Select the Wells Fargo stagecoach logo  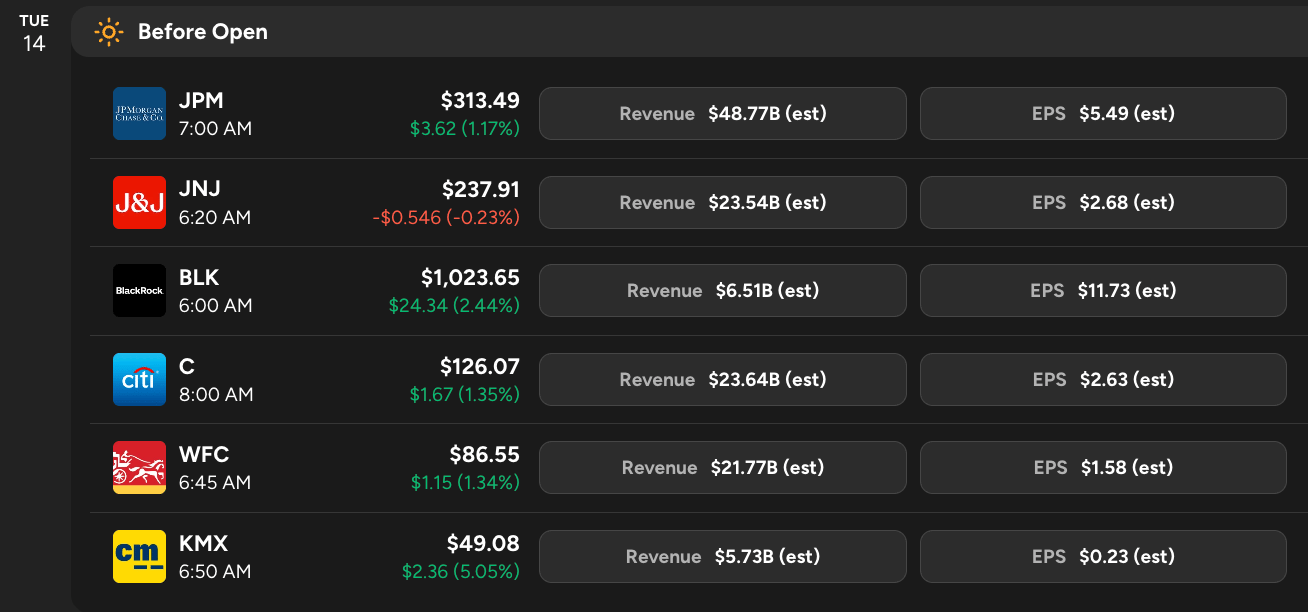(x=139, y=468)
